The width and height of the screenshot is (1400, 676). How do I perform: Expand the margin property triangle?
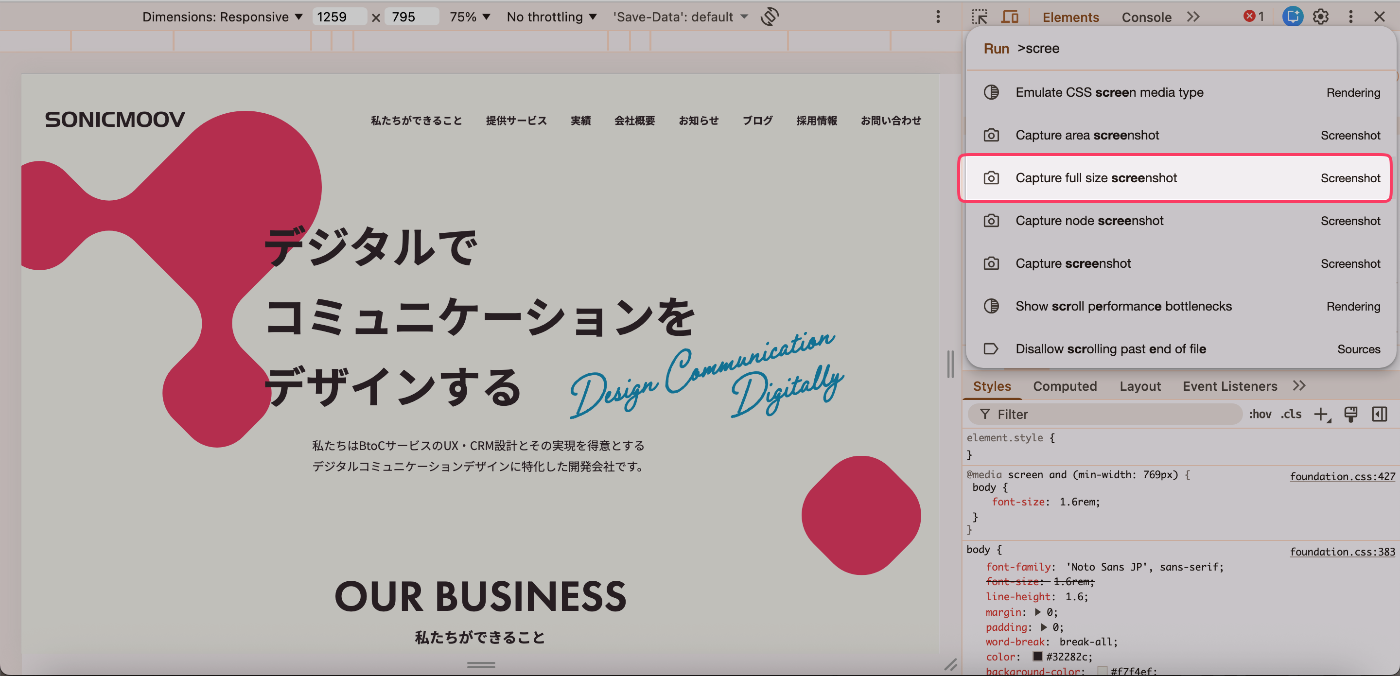point(1040,612)
